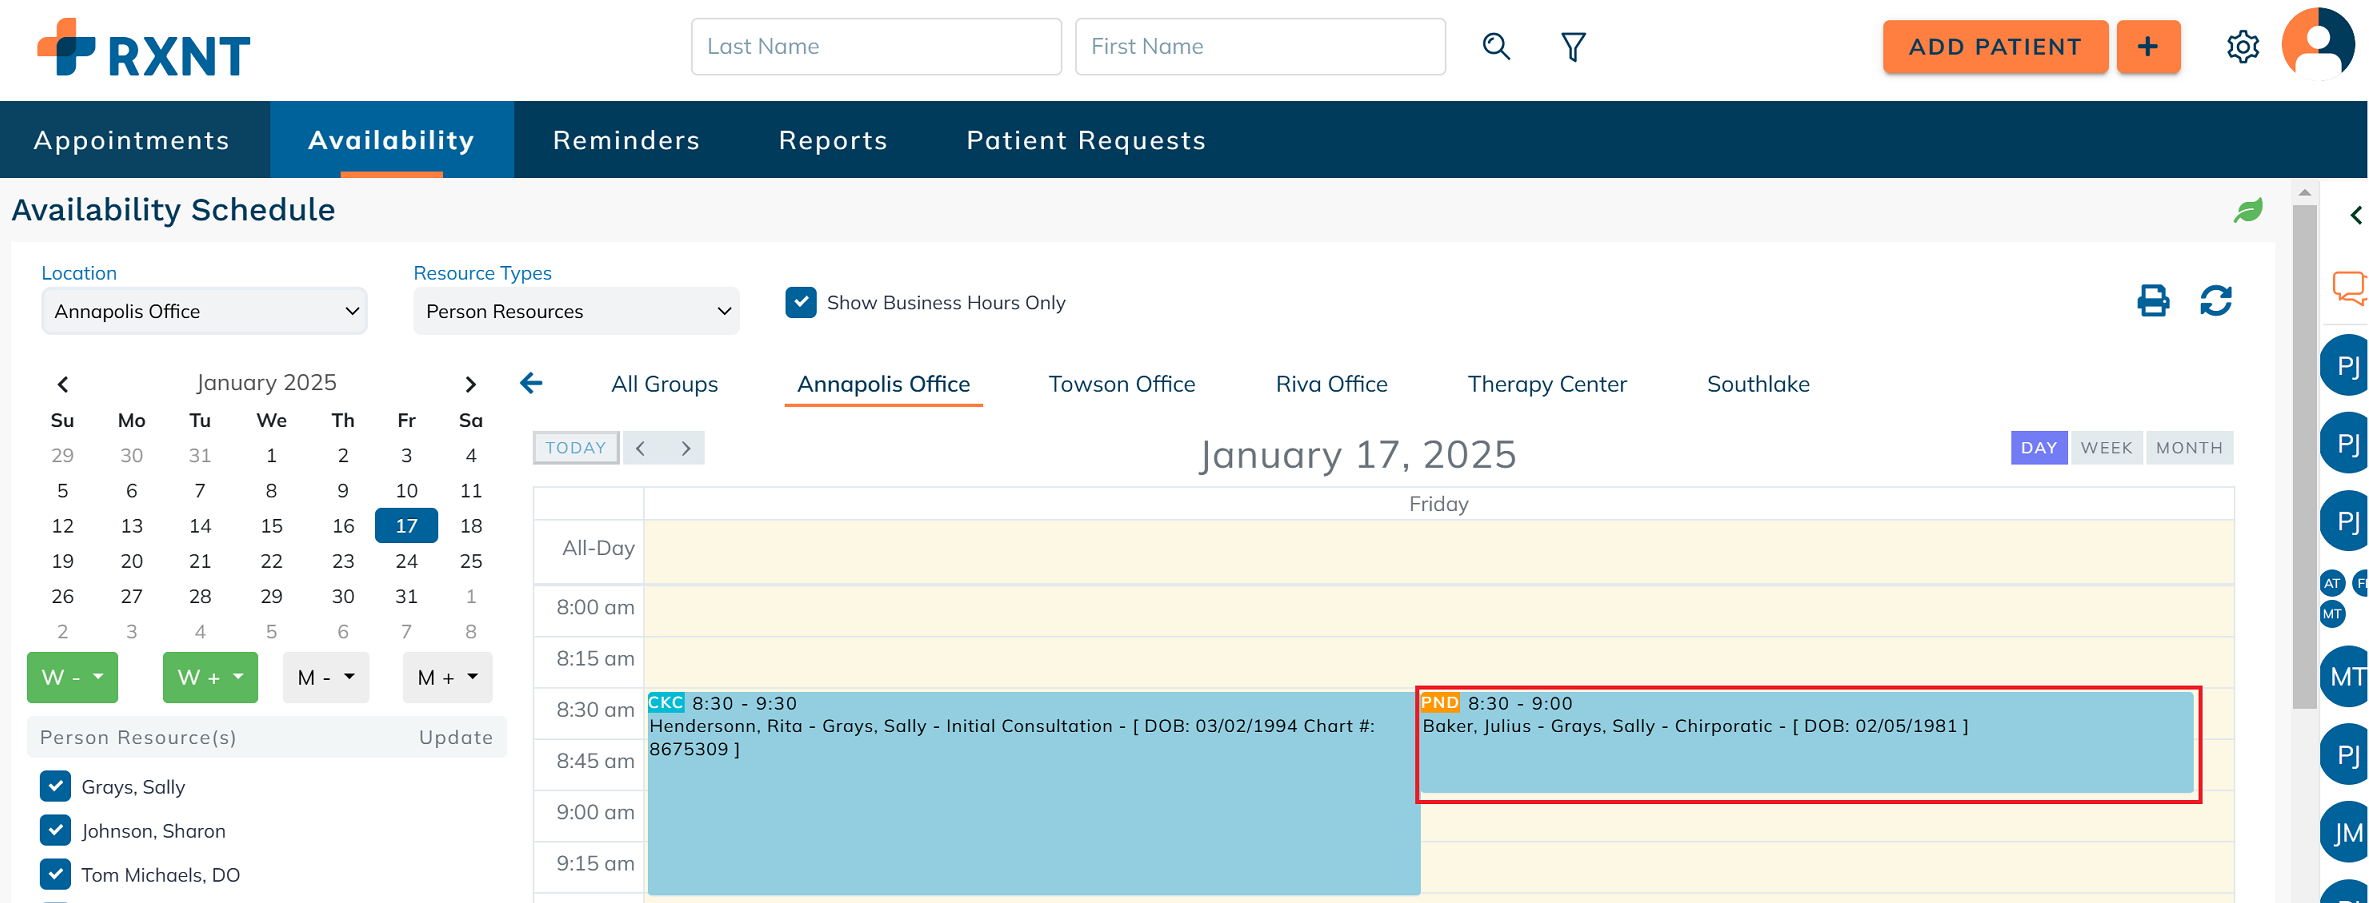Select the Towson Office group tab

point(1121,385)
